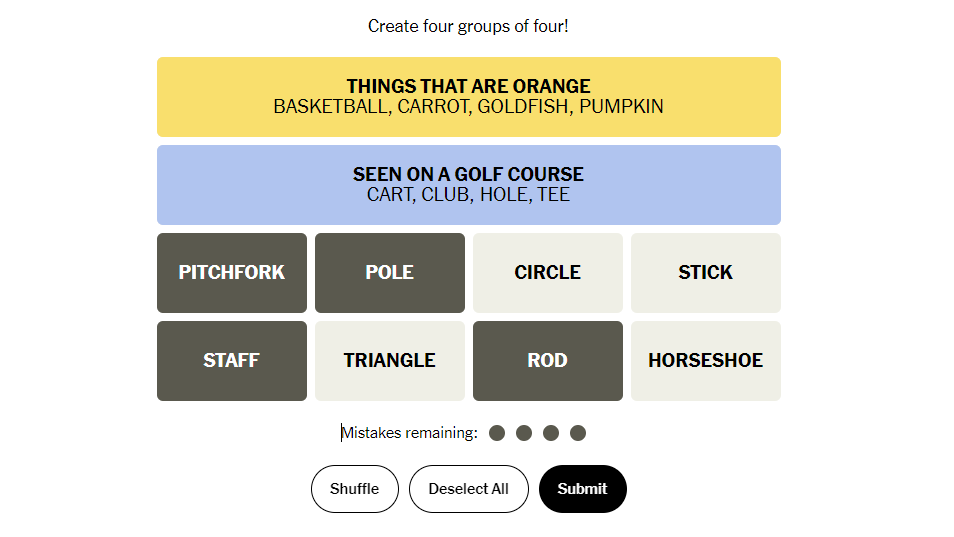The image size is (954, 537).
Task: Click the second mistakes remaining dot
Action: [x=524, y=433]
